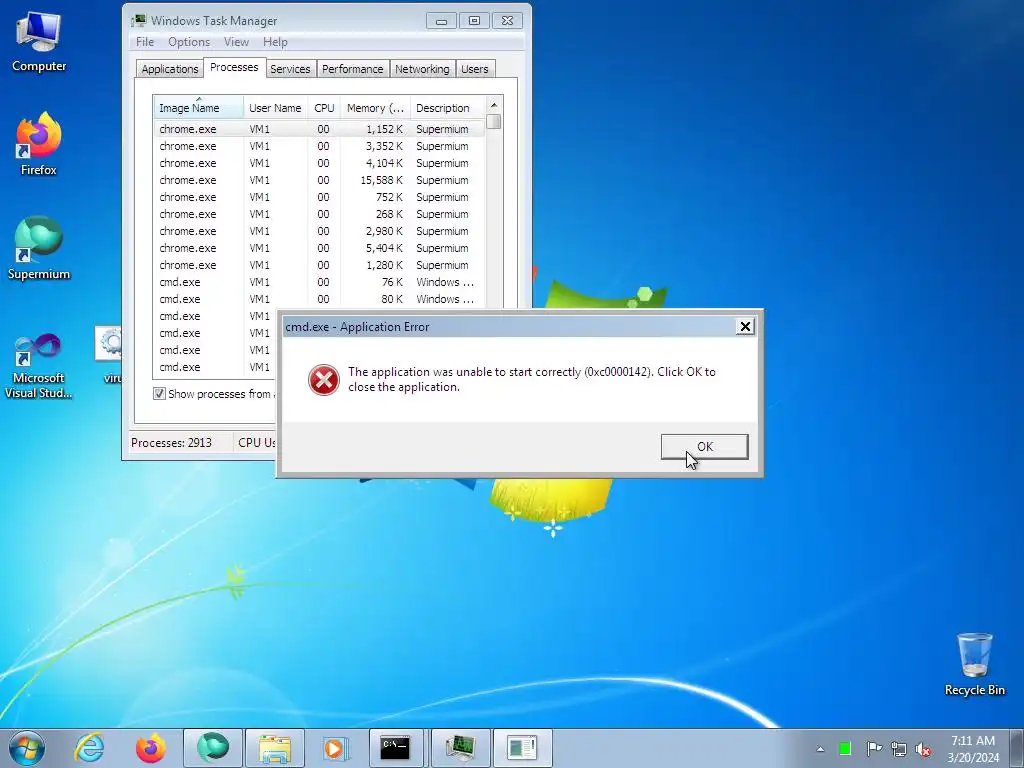This screenshot has height=768, width=1024.
Task: Toggle Show processes from all users checkbox
Action: tap(159, 394)
